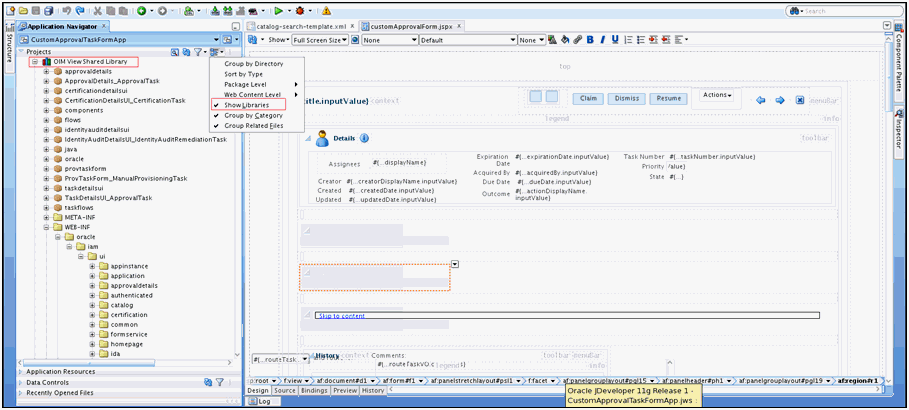The width and height of the screenshot is (909, 410).
Task: Collapse the WEB-INF folder node
Action: 47,227
